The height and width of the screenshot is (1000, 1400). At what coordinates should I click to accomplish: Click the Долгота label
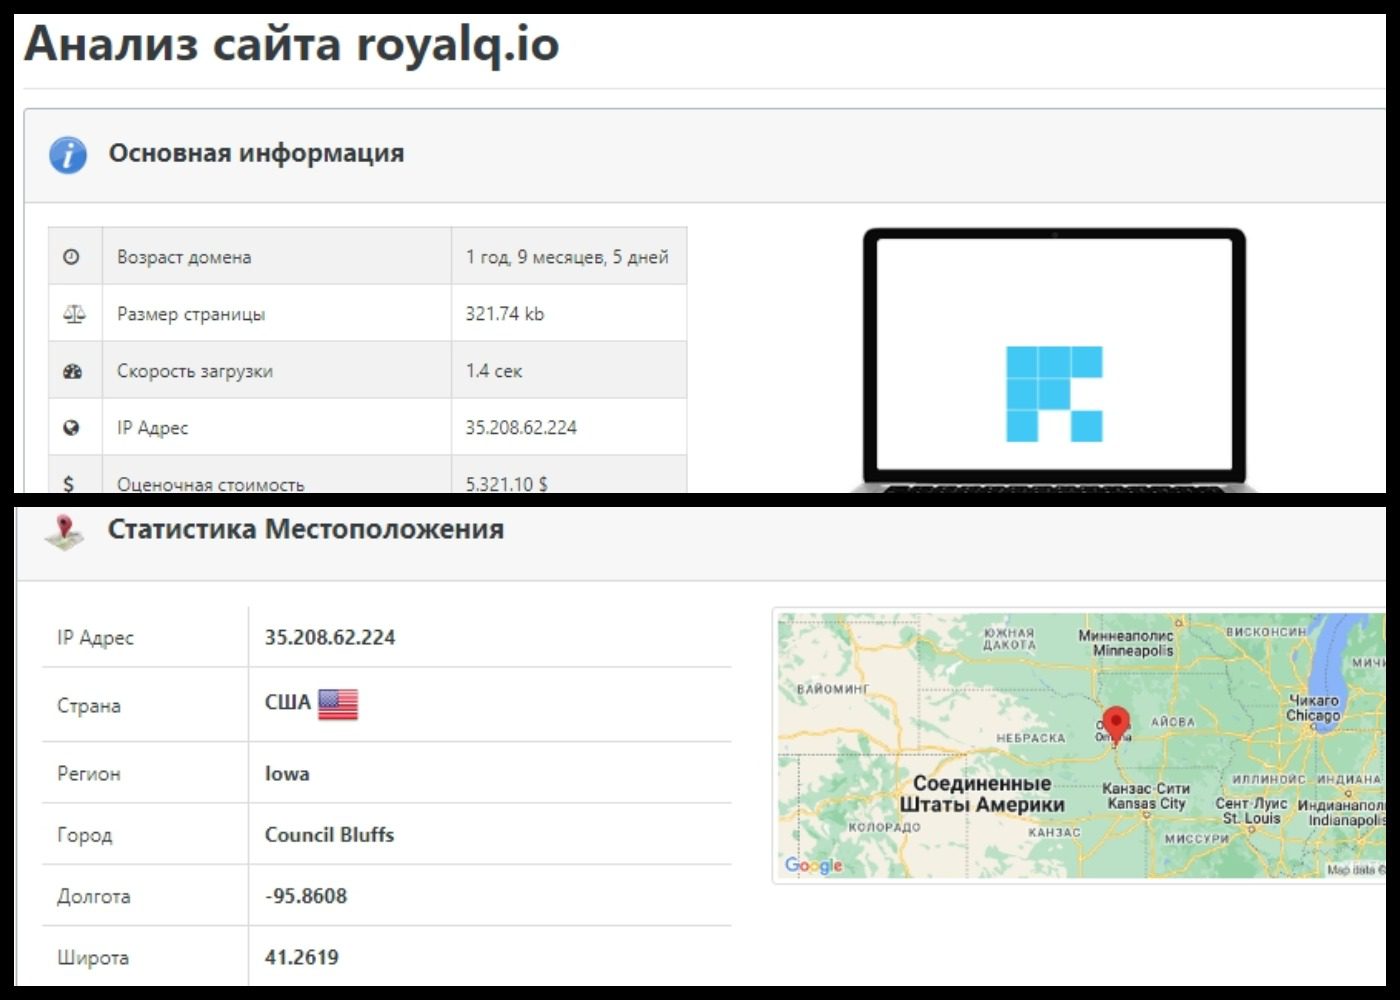tap(94, 897)
